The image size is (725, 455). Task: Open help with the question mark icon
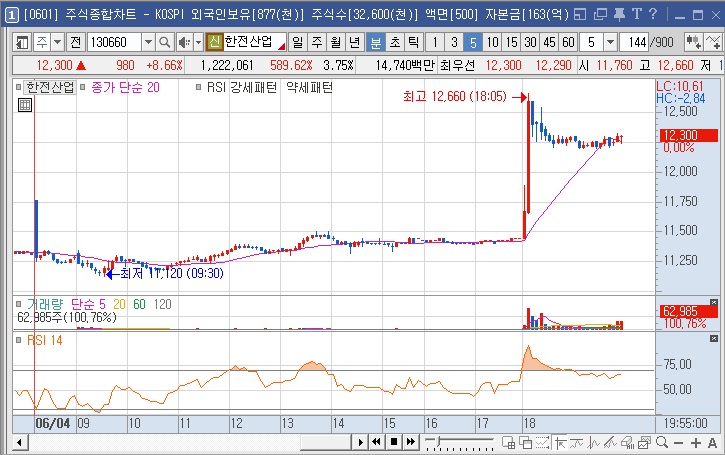coord(653,14)
